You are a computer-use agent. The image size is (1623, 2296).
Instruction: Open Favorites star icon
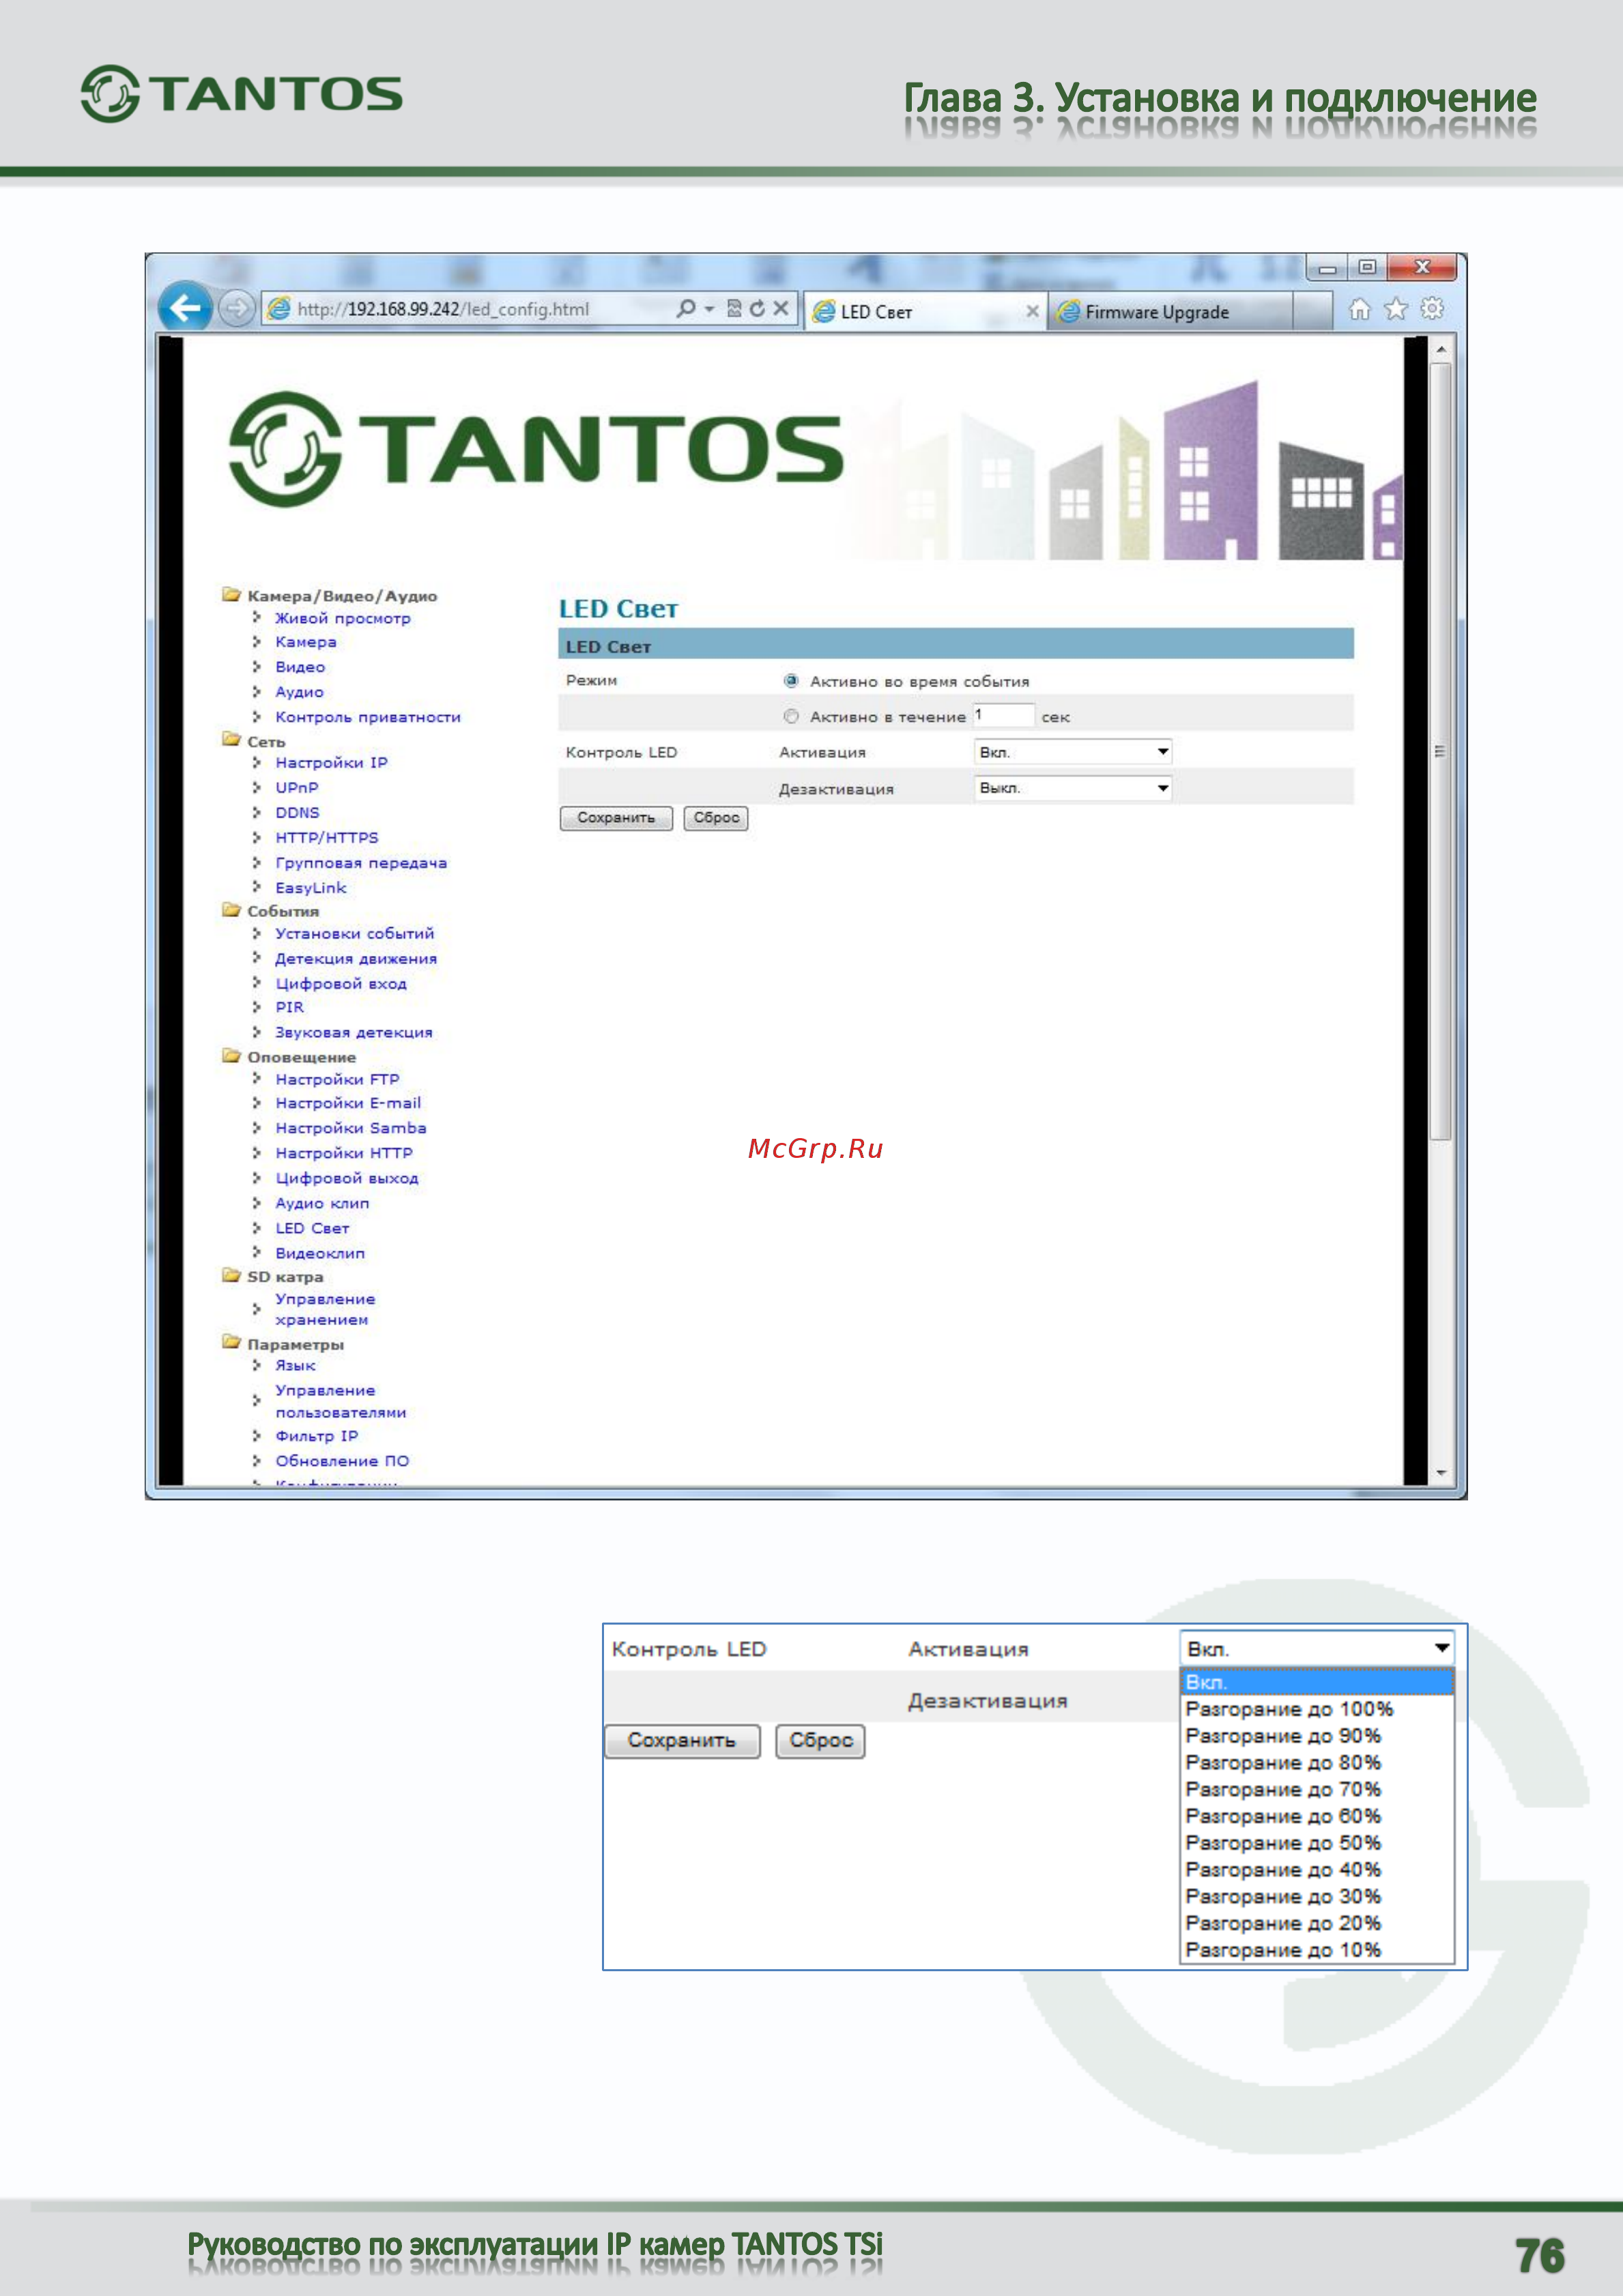(1396, 309)
